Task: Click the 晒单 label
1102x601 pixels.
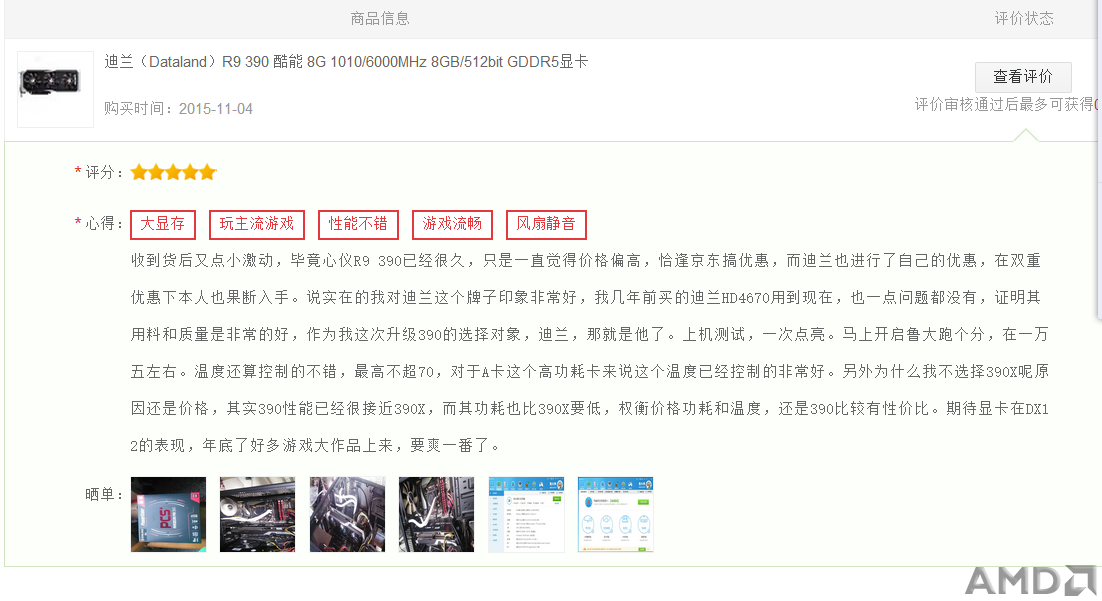Action: coord(103,495)
